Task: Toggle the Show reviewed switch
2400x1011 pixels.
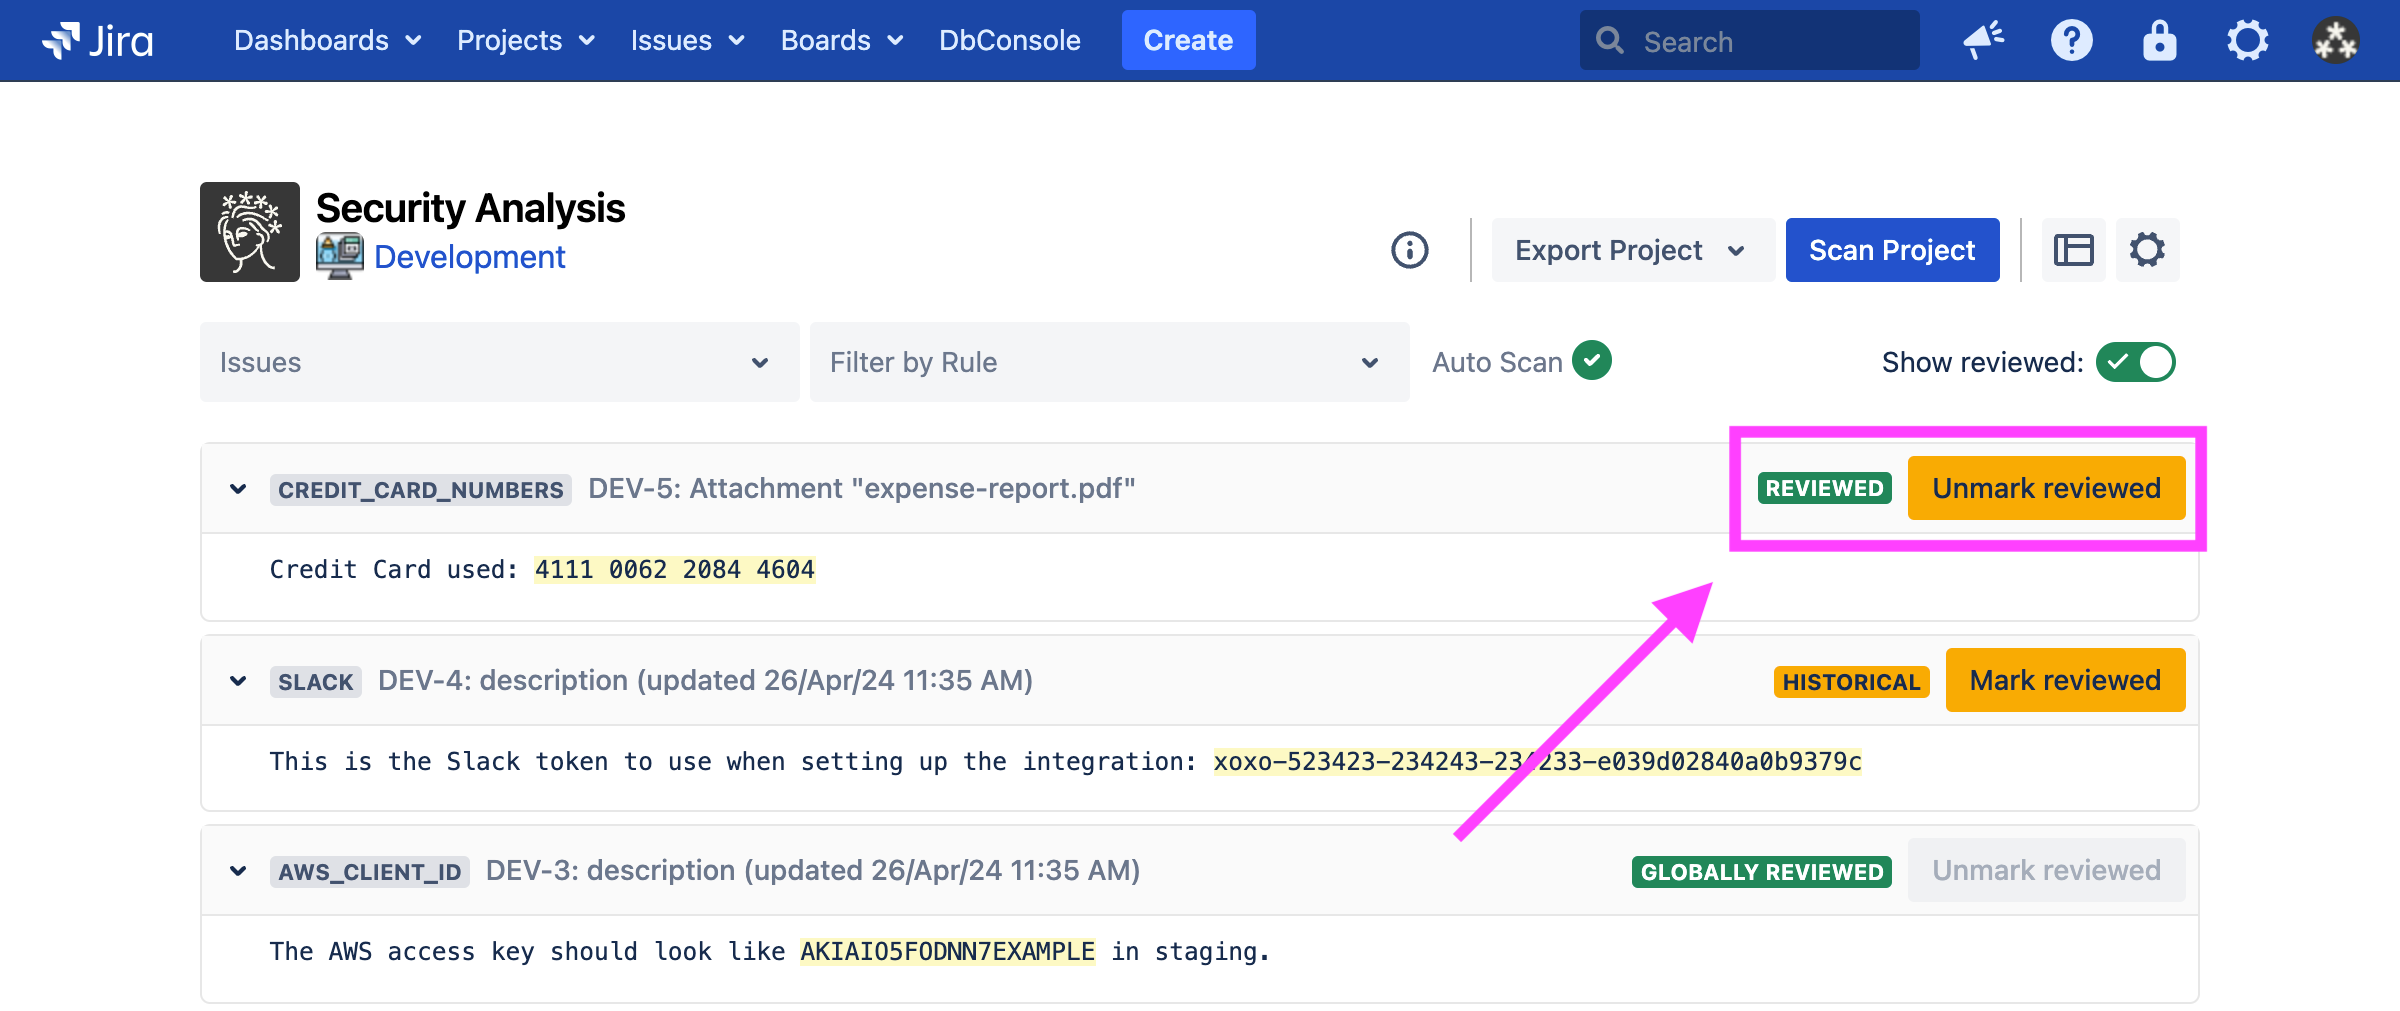Action: (2135, 362)
